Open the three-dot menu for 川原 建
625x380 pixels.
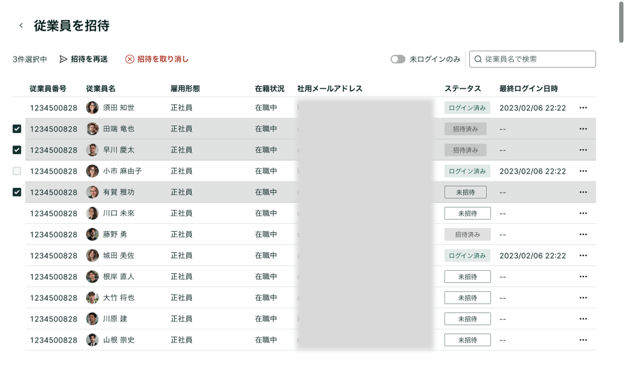point(583,319)
